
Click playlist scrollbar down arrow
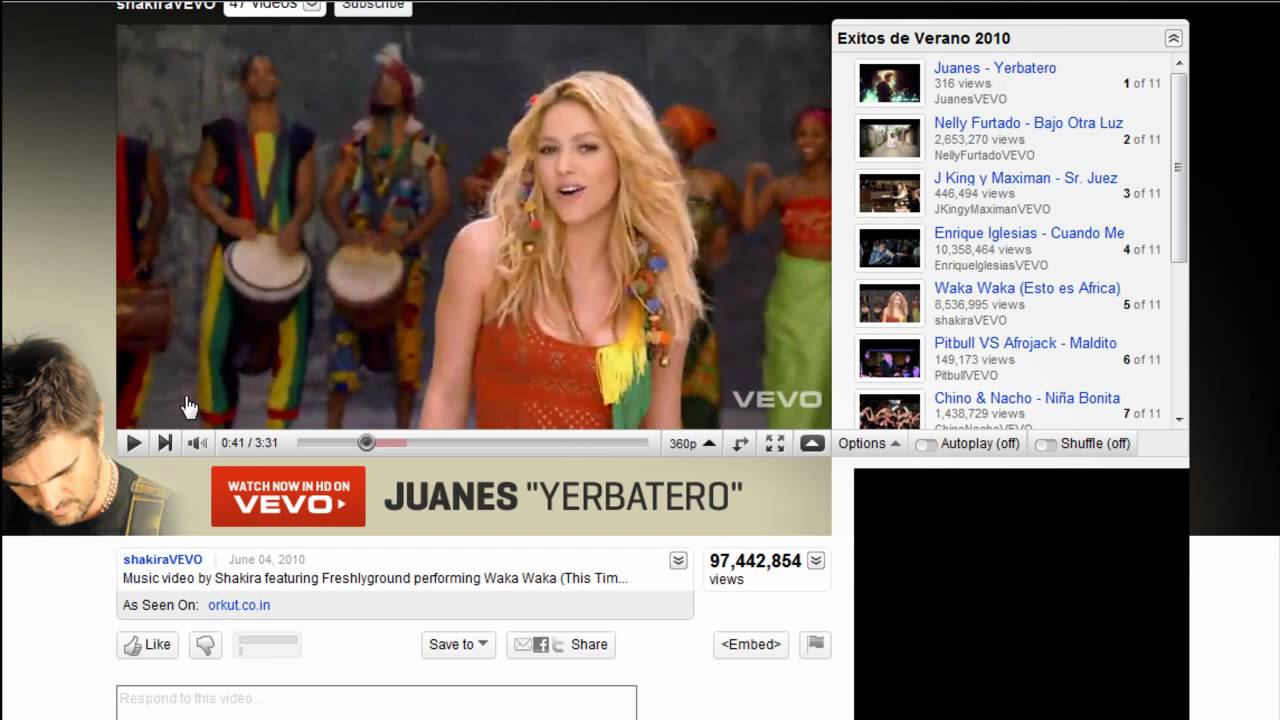tap(1179, 420)
